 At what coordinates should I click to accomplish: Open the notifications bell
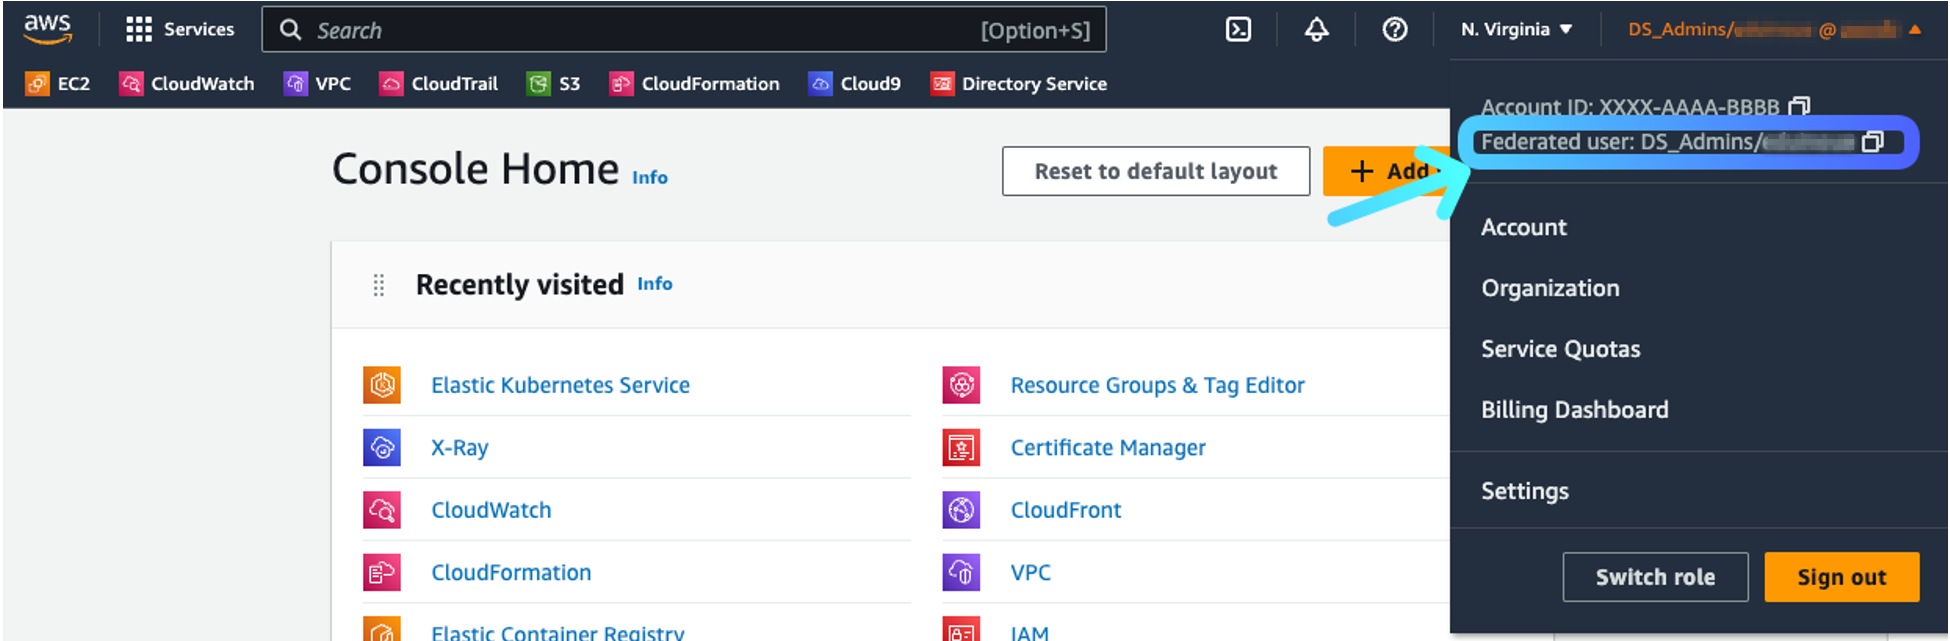(x=1316, y=30)
